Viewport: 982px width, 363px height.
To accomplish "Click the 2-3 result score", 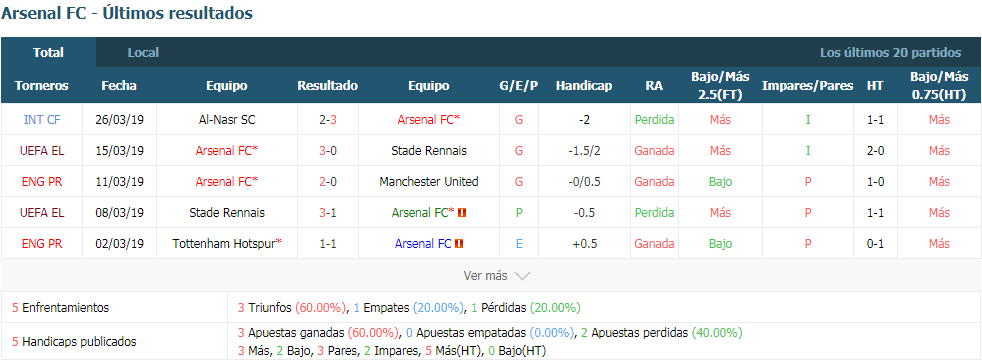I will pyautogui.click(x=328, y=120).
